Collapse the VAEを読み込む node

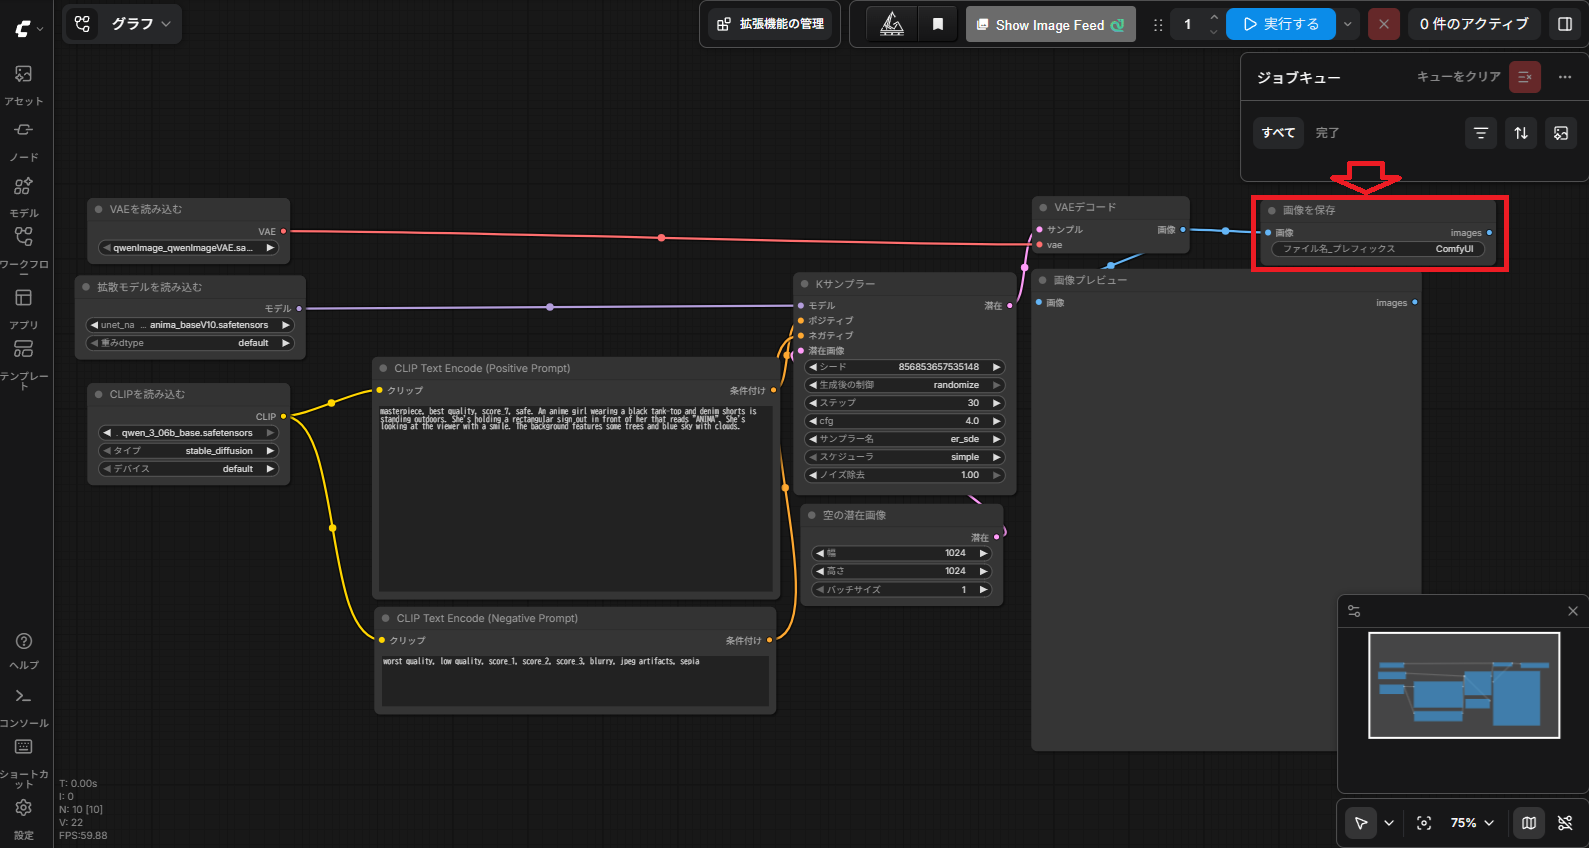pyautogui.click(x=99, y=210)
